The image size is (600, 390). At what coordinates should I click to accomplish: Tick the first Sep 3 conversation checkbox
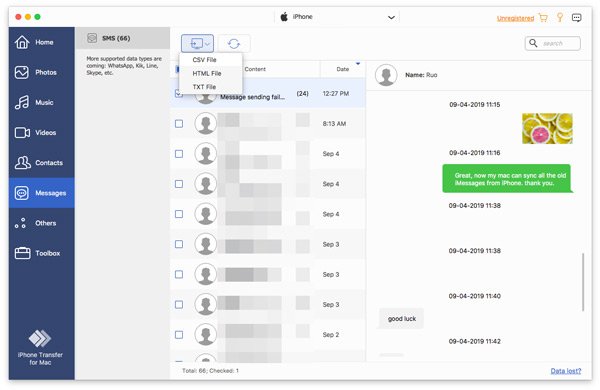point(179,244)
